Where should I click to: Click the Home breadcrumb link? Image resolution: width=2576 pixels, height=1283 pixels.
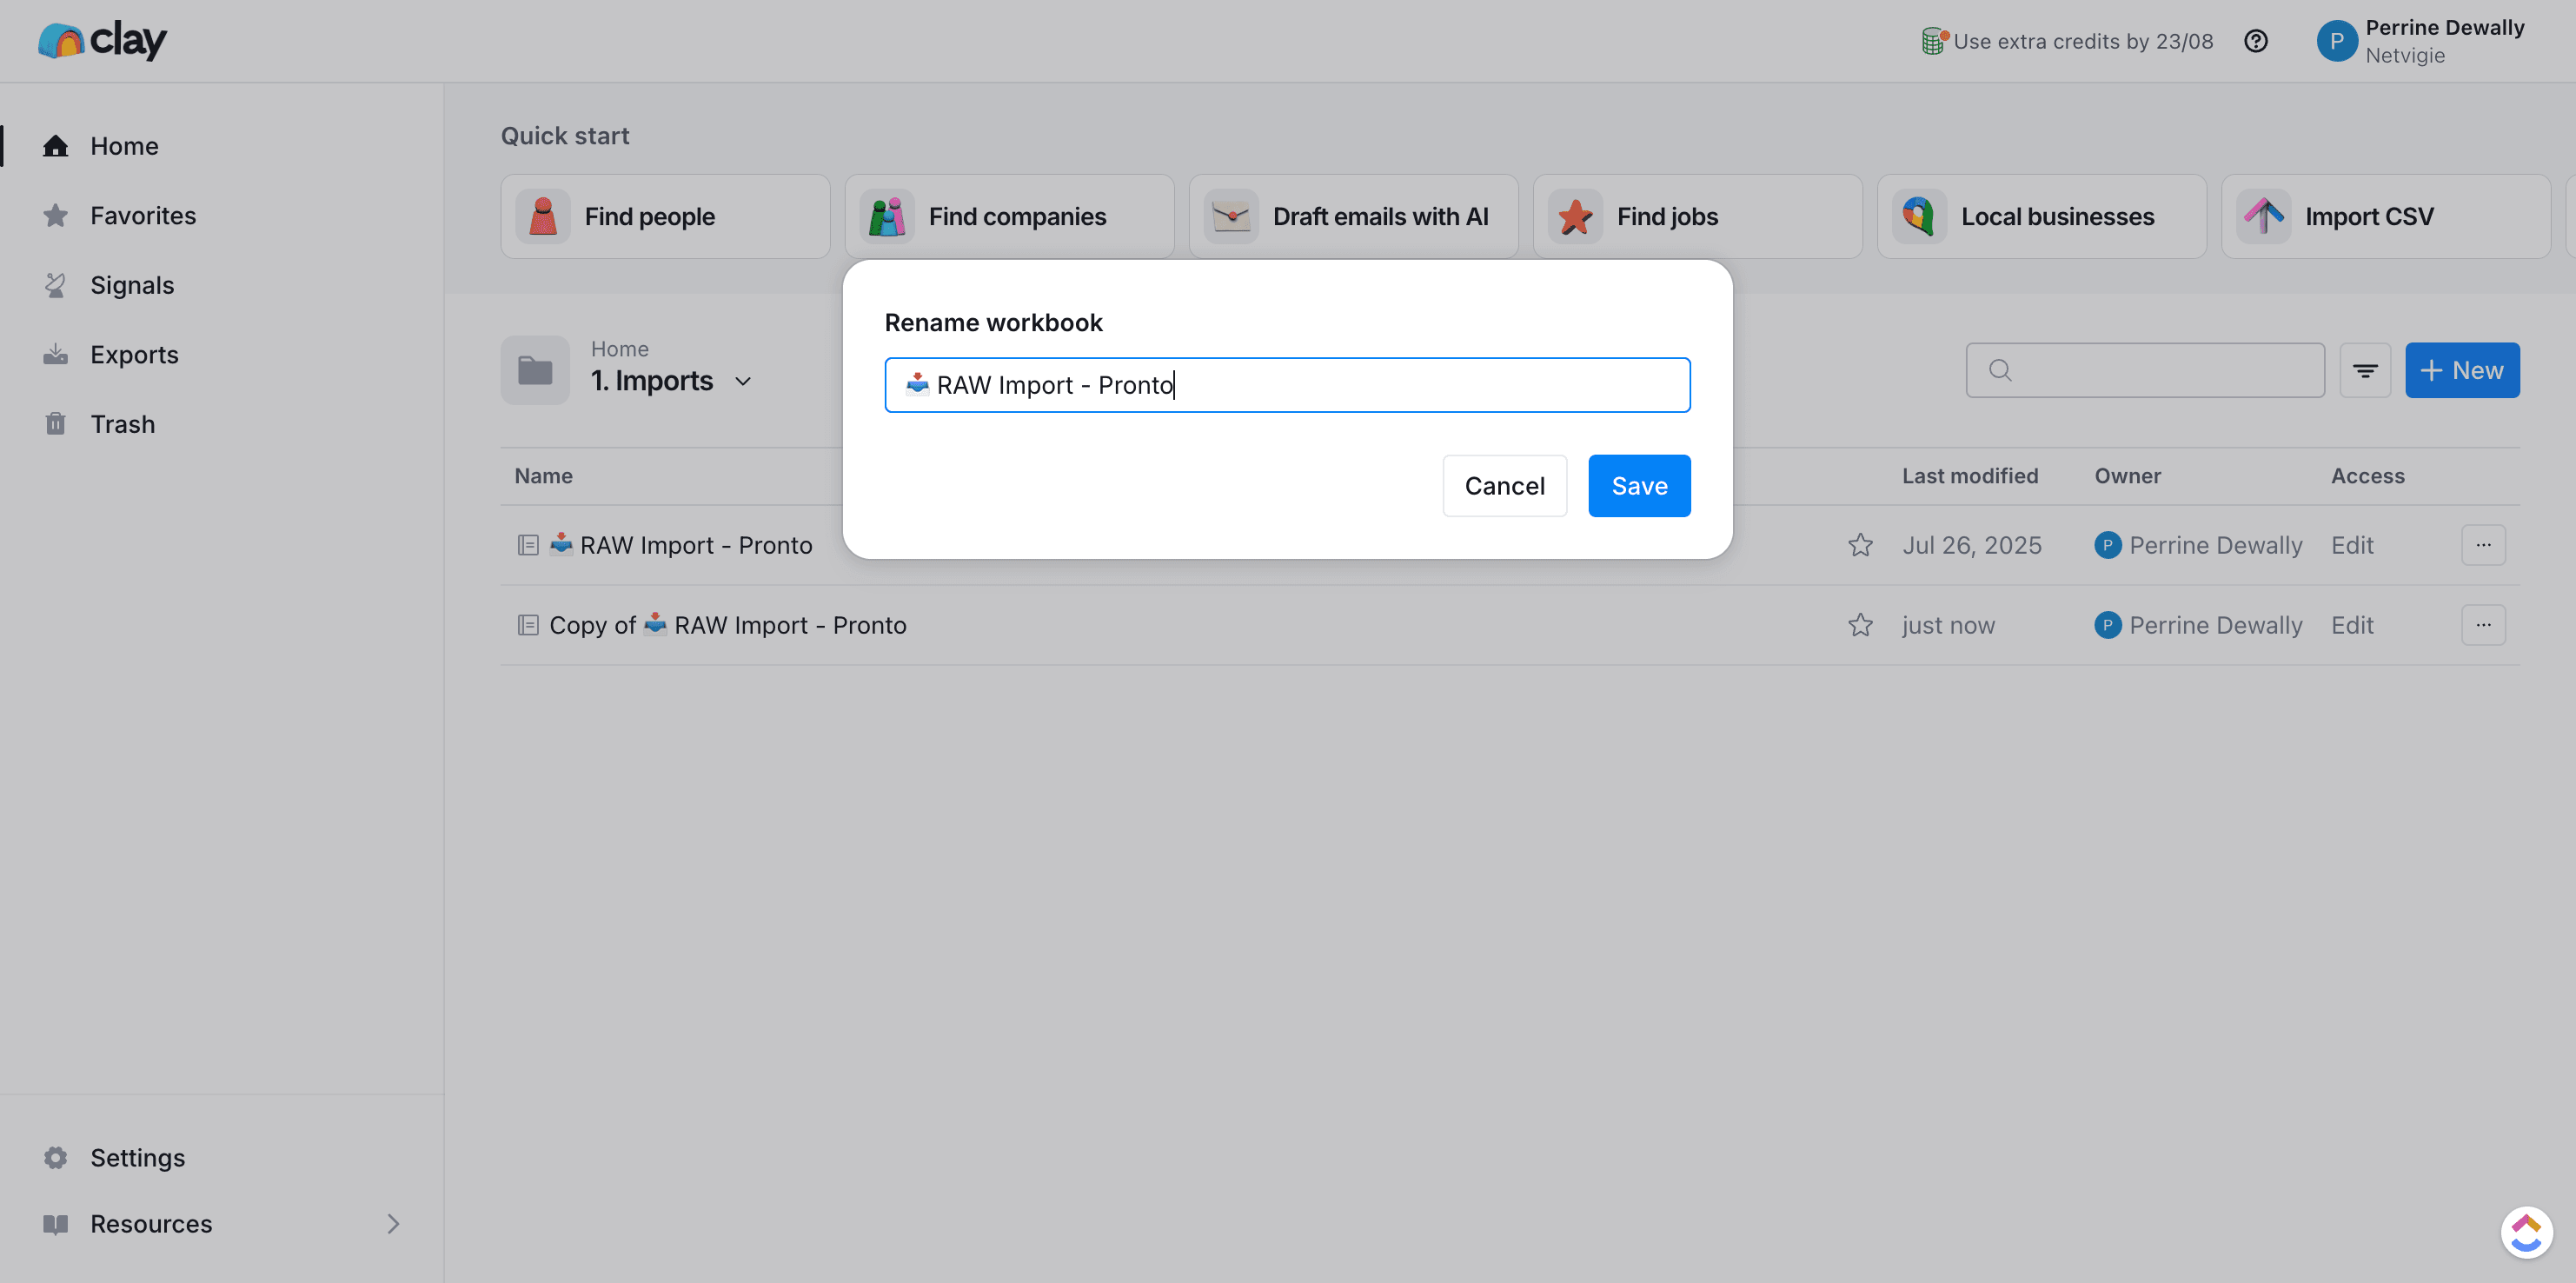620,349
